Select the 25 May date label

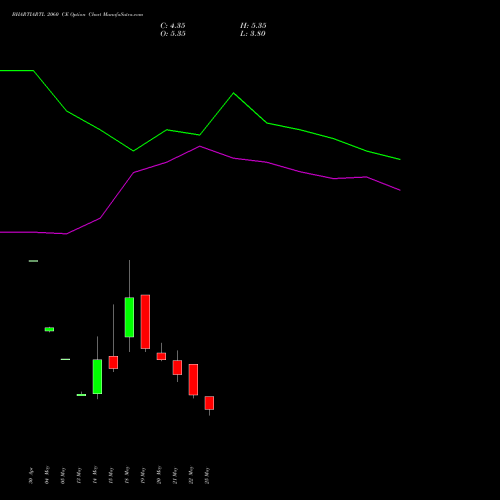pyautogui.click(x=207, y=476)
